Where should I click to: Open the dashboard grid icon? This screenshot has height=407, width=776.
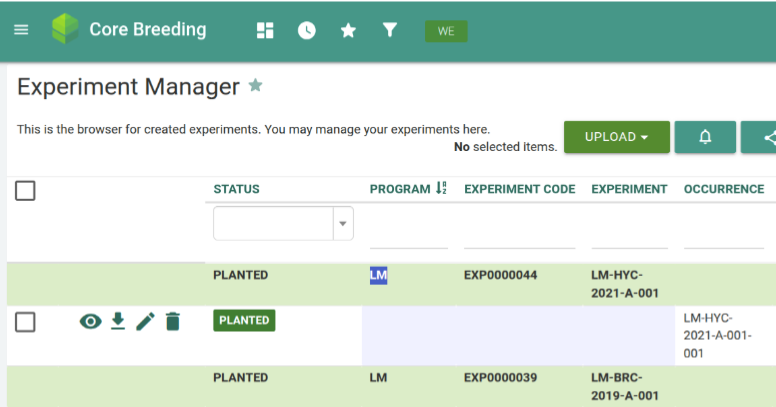(265, 30)
